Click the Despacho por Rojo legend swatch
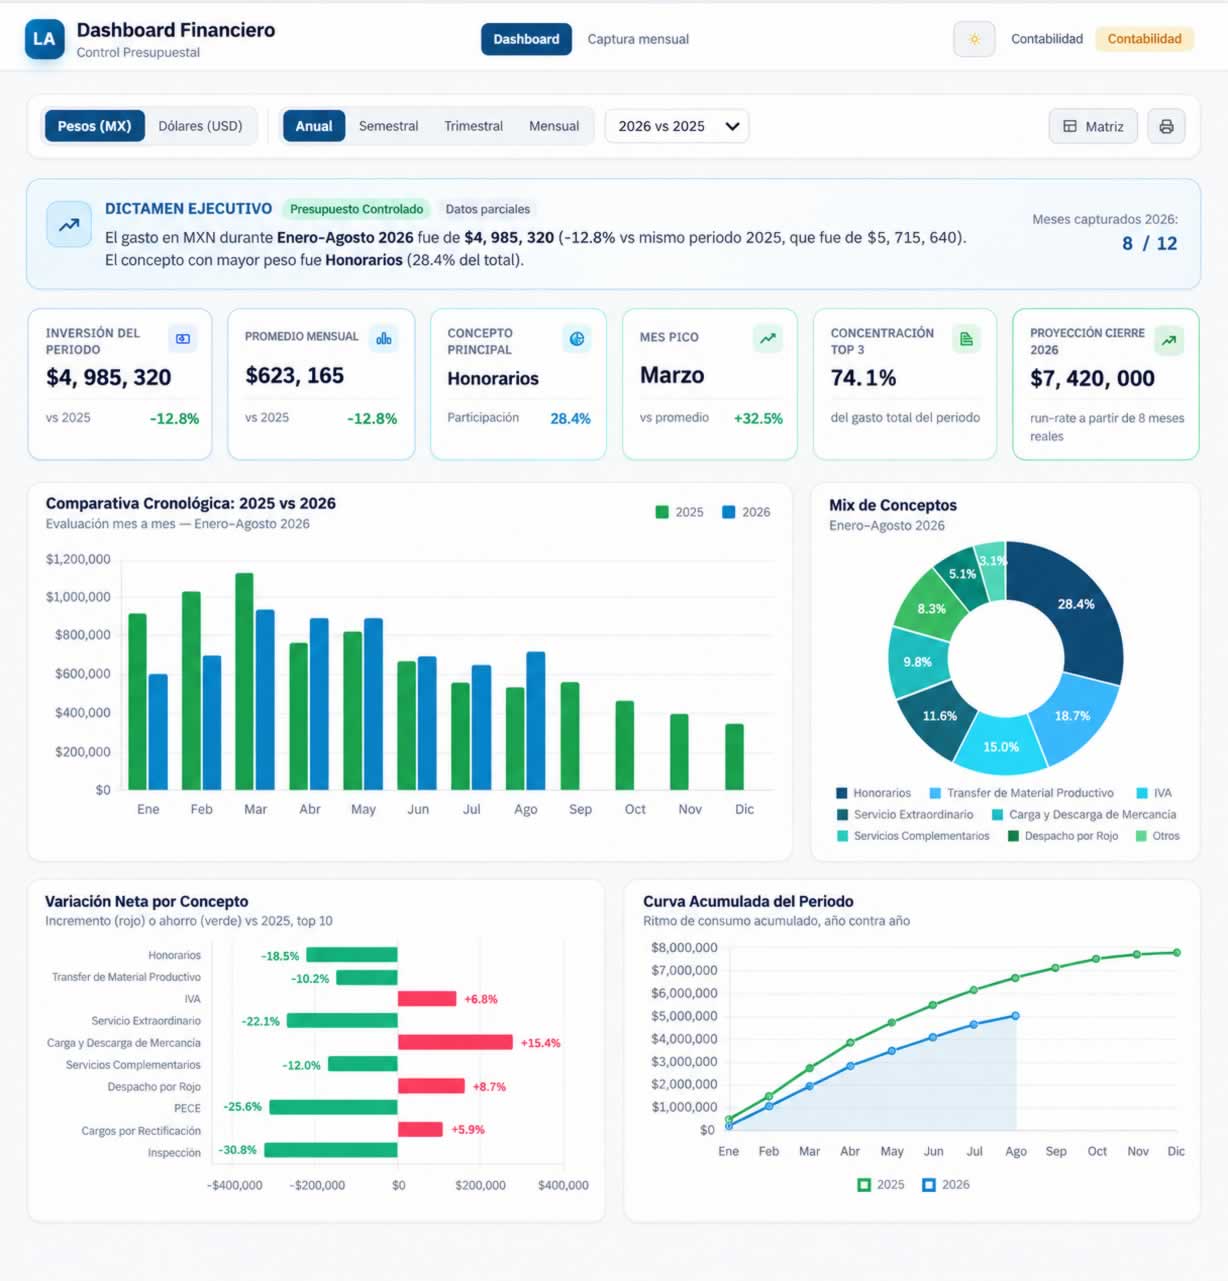This screenshot has width=1228, height=1281. point(1013,836)
